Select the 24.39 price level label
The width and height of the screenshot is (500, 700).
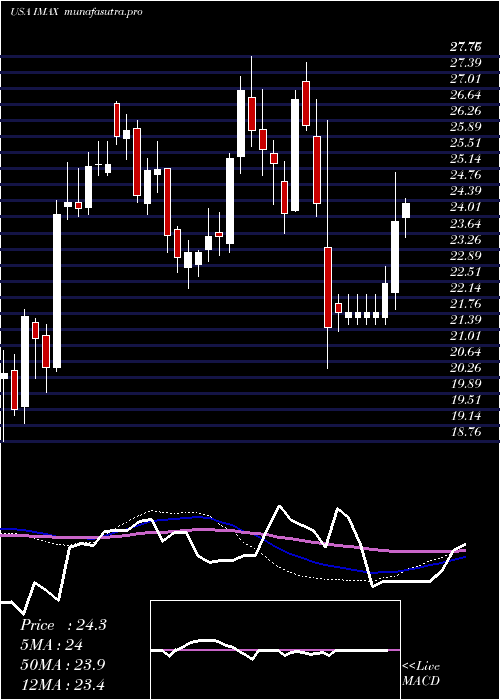tap(466, 191)
